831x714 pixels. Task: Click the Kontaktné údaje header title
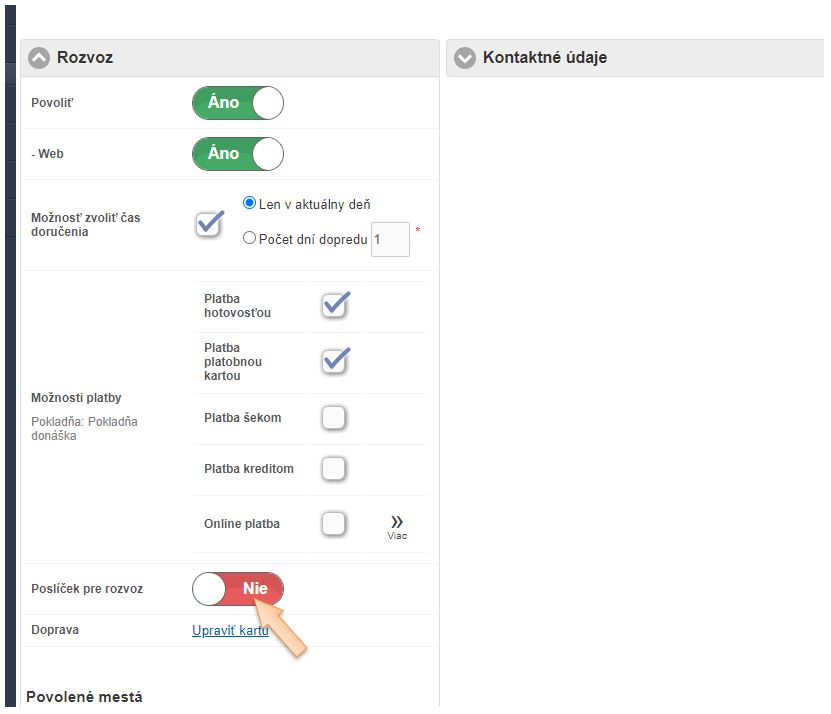(x=544, y=58)
